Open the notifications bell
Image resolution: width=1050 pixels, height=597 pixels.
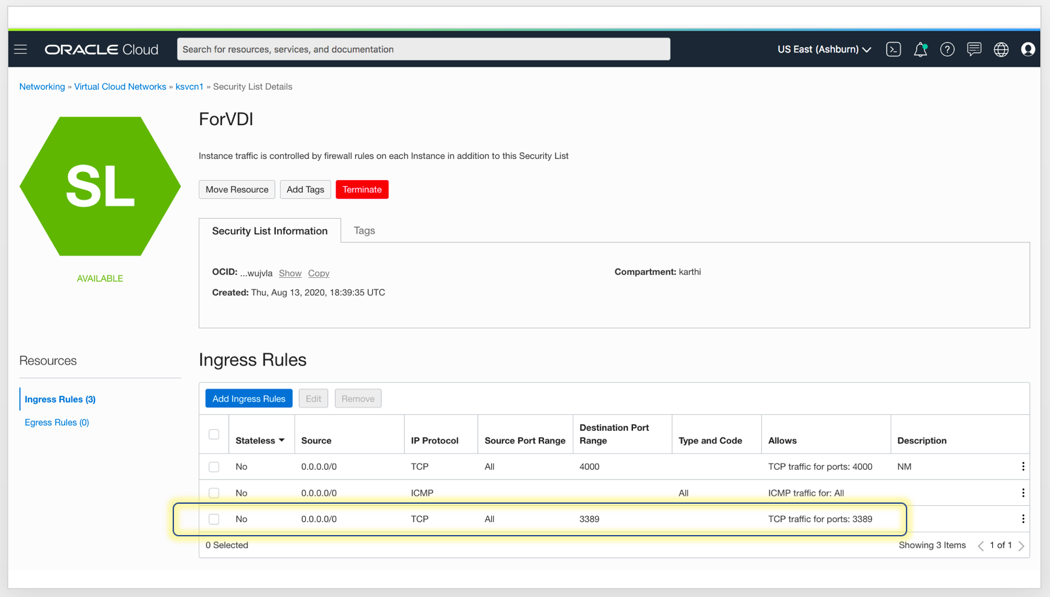click(920, 49)
